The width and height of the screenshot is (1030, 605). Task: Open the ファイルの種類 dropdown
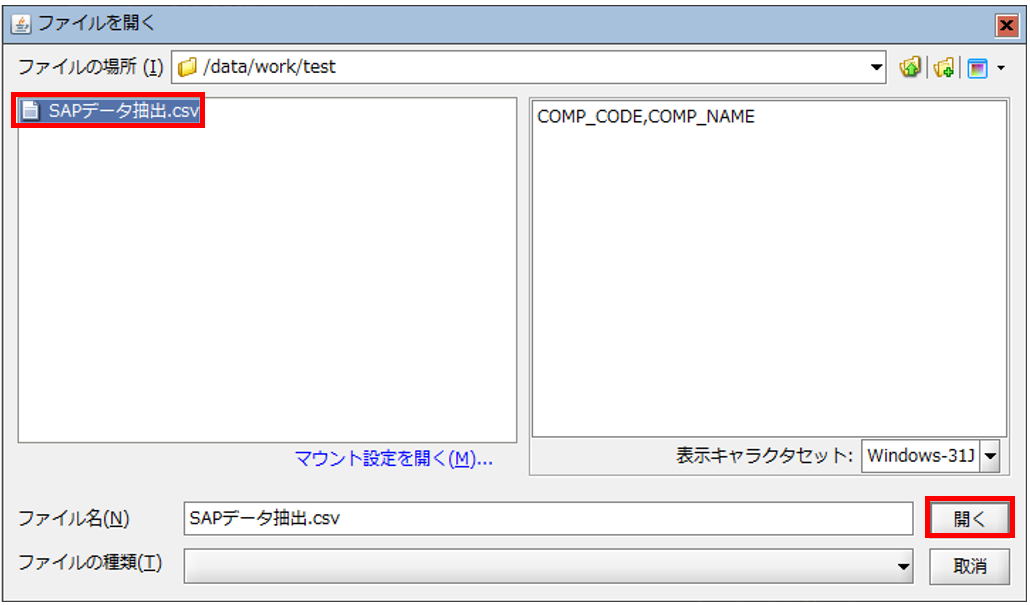pos(904,566)
